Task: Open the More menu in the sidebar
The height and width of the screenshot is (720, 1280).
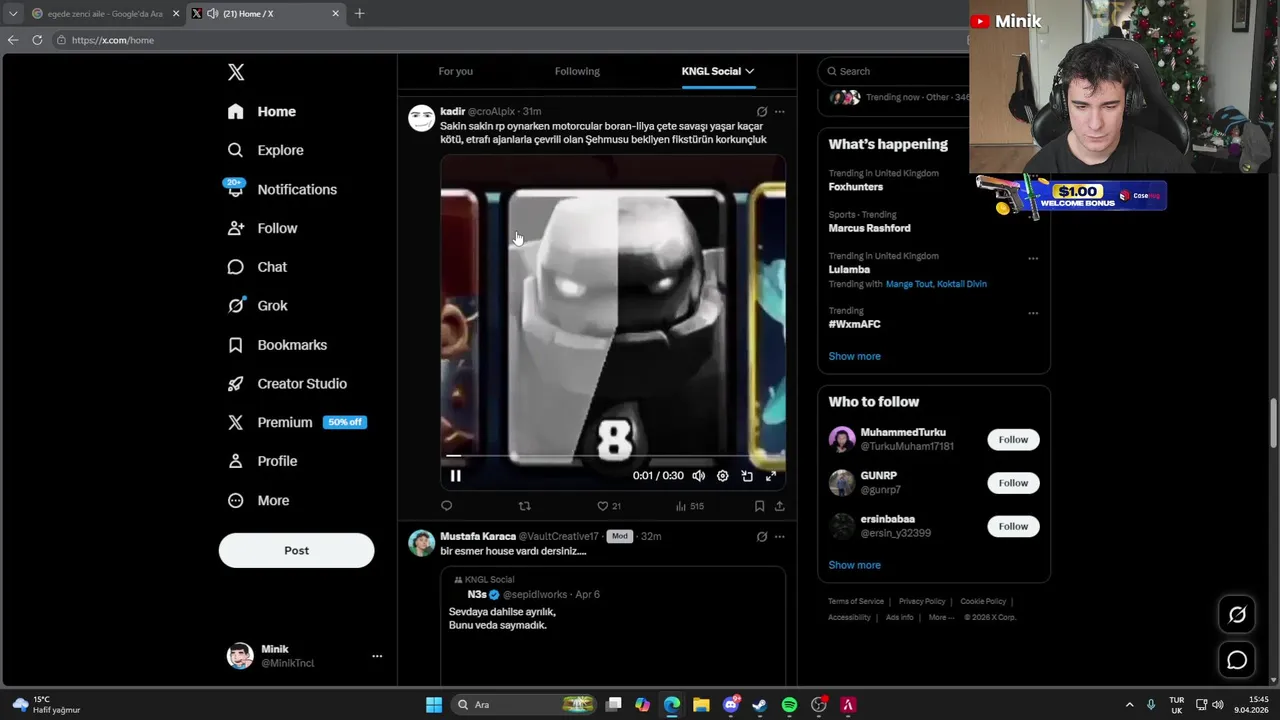Action: [x=258, y=500]
